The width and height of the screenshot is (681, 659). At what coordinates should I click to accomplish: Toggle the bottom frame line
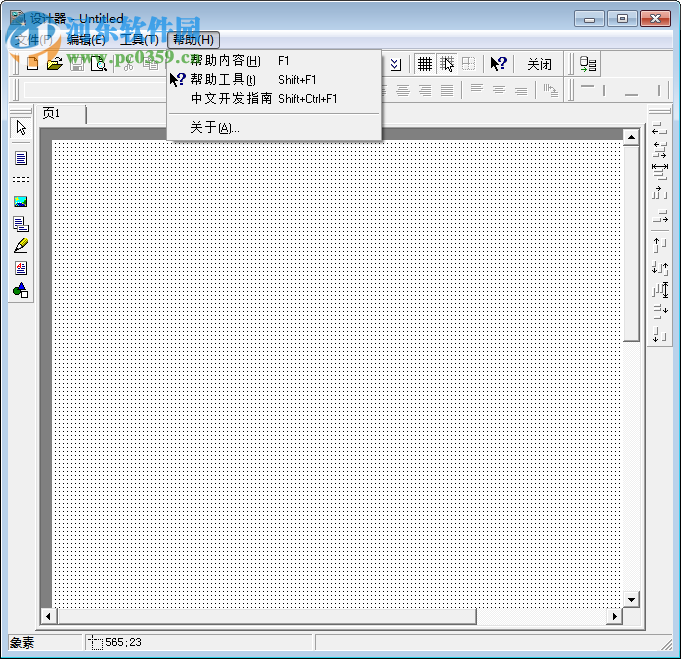coord(631,94)
